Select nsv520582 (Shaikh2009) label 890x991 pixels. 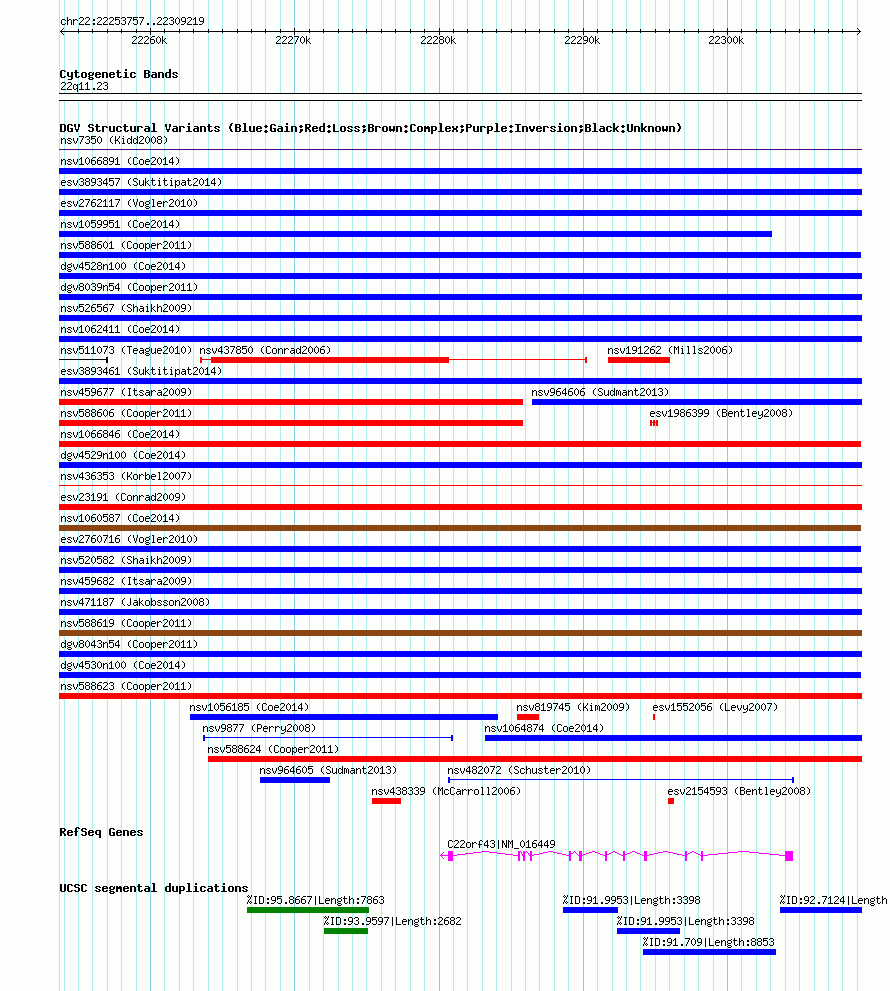pos(126,560)
